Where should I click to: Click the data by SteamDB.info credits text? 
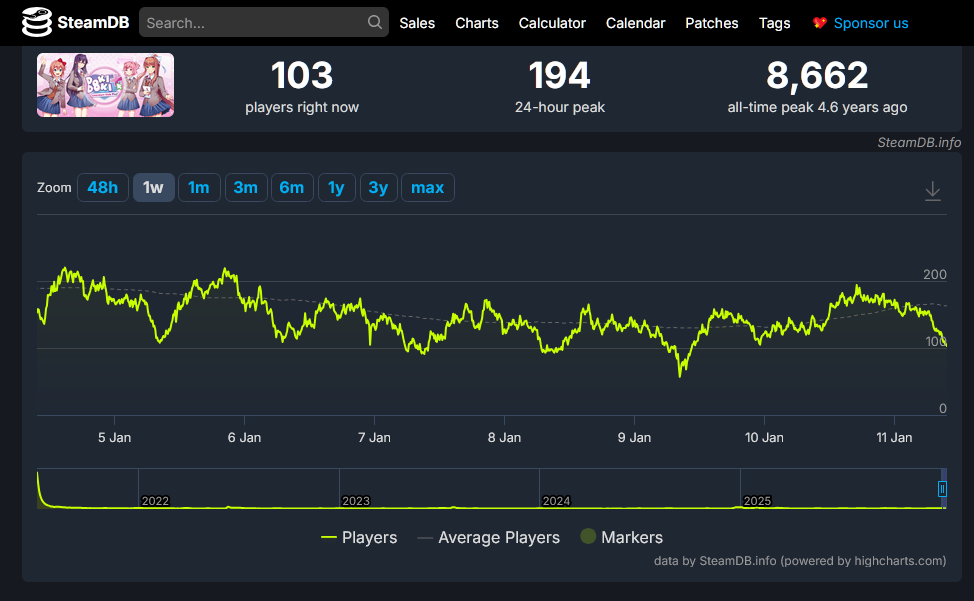click(x=800, y=561)
